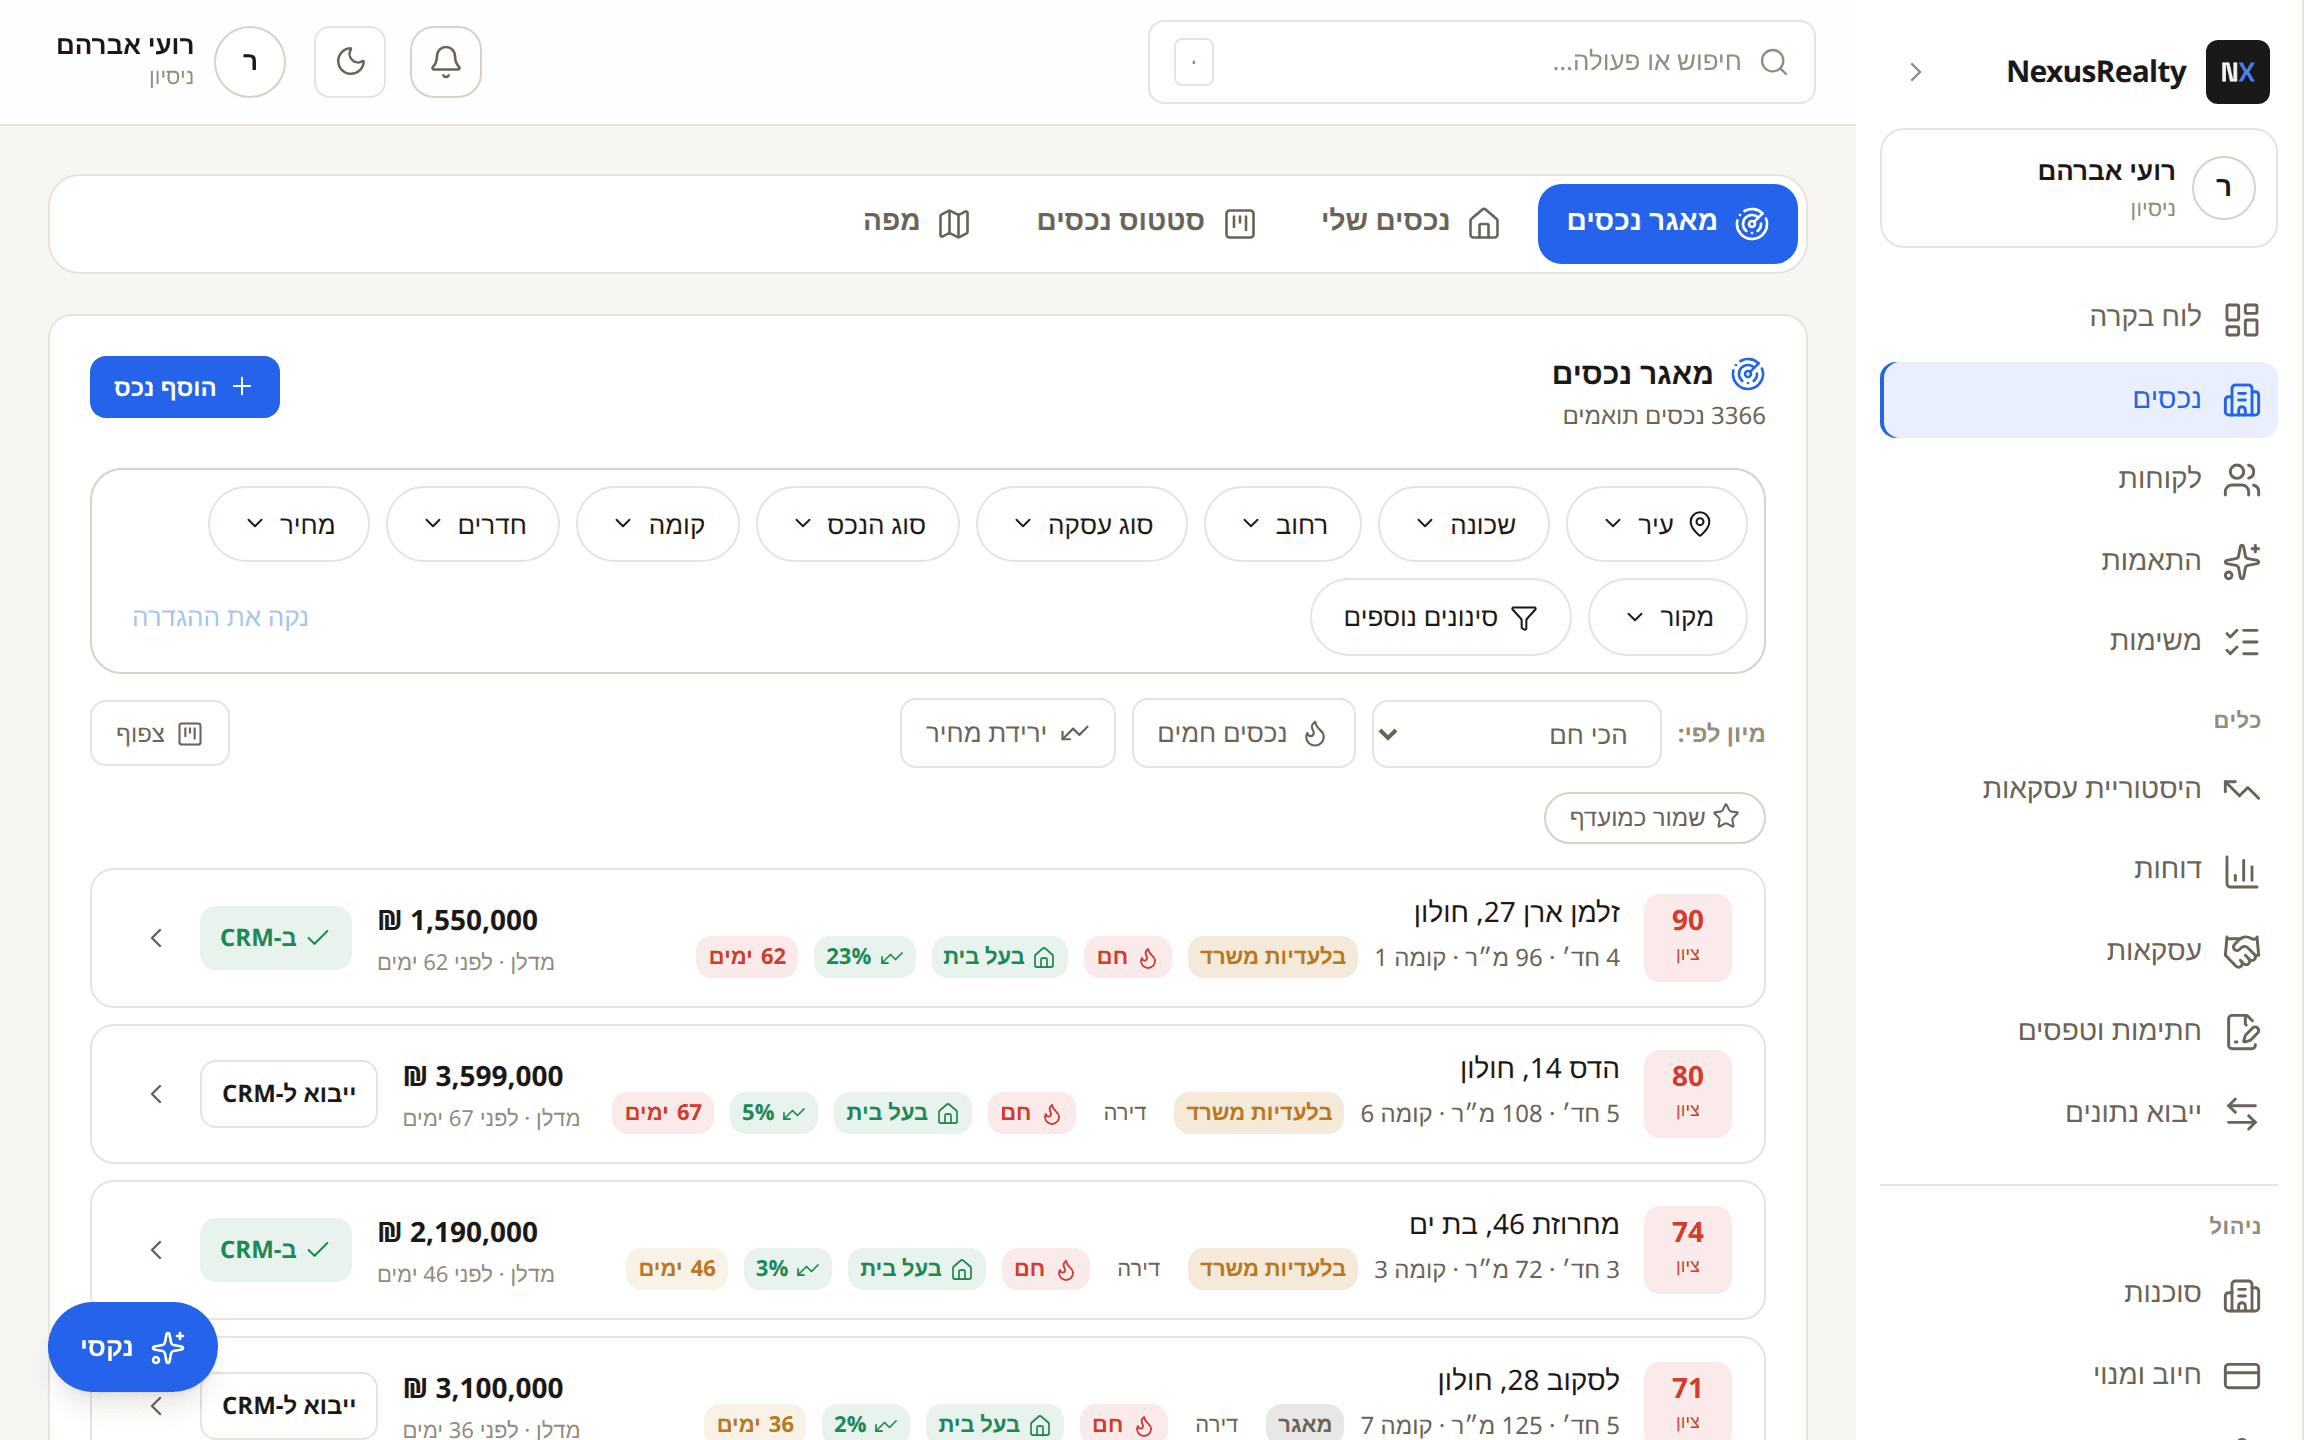Open the שכונה filter dropdown

(x=1464, y=525)
